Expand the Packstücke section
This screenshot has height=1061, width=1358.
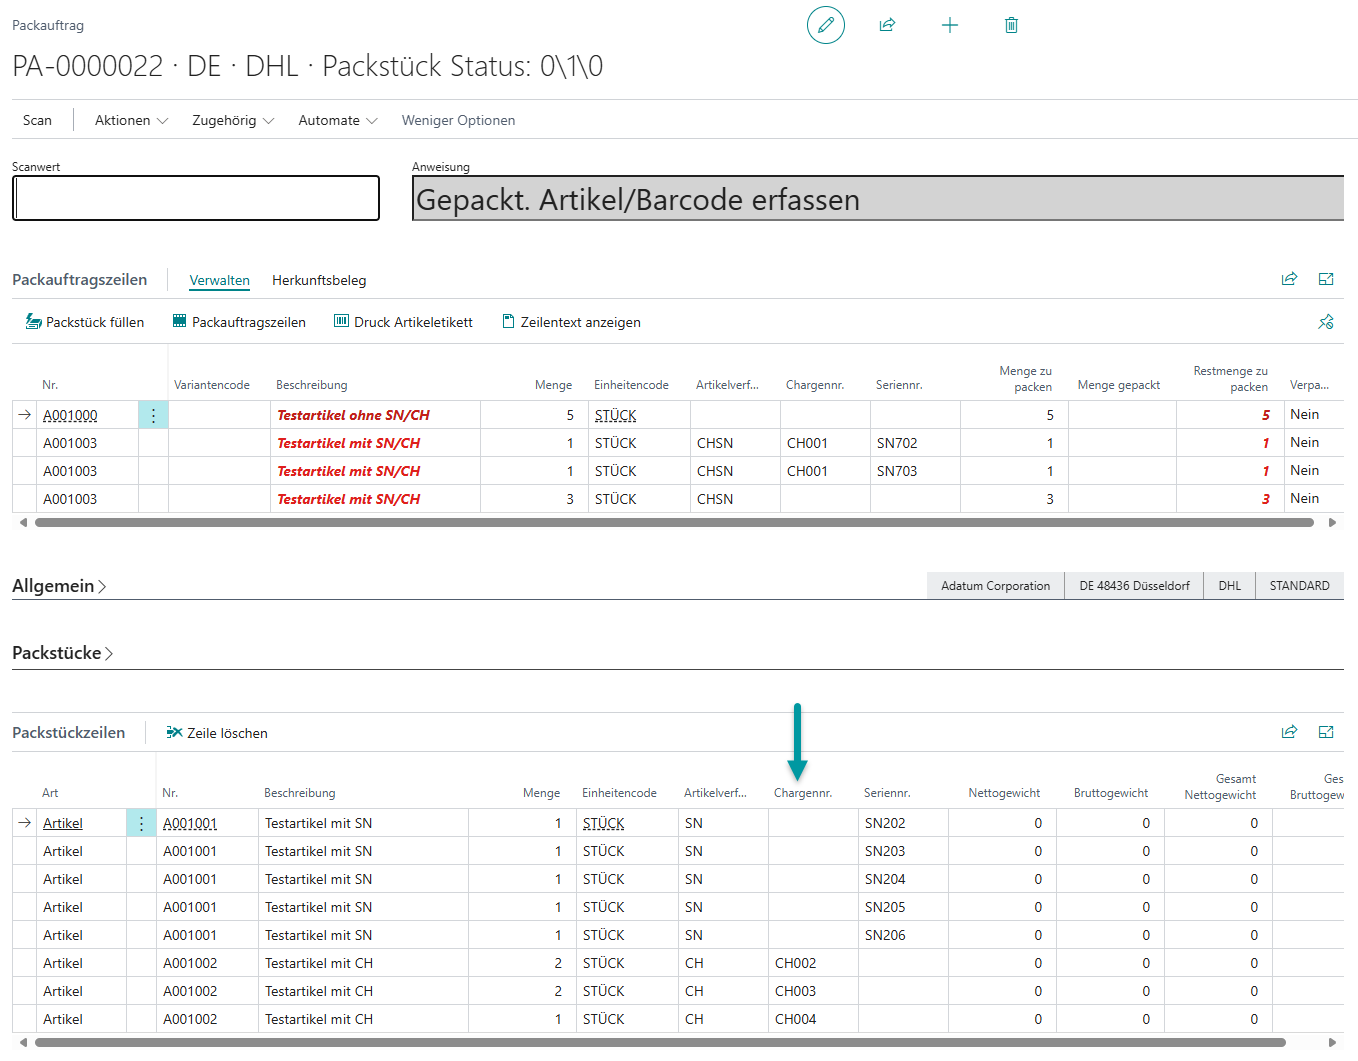62,653
